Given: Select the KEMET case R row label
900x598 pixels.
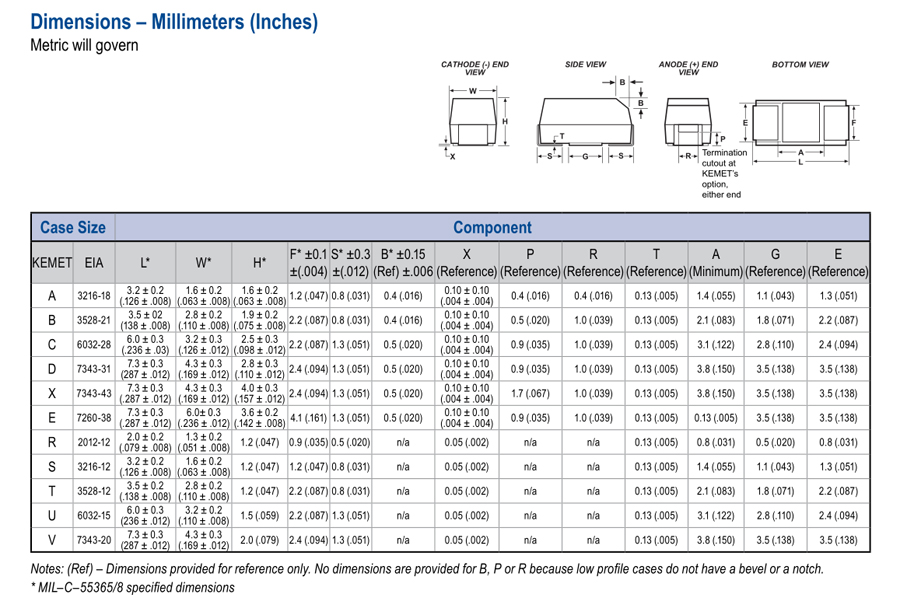Looking at the screenshot, I should click(x=51, y=442).
